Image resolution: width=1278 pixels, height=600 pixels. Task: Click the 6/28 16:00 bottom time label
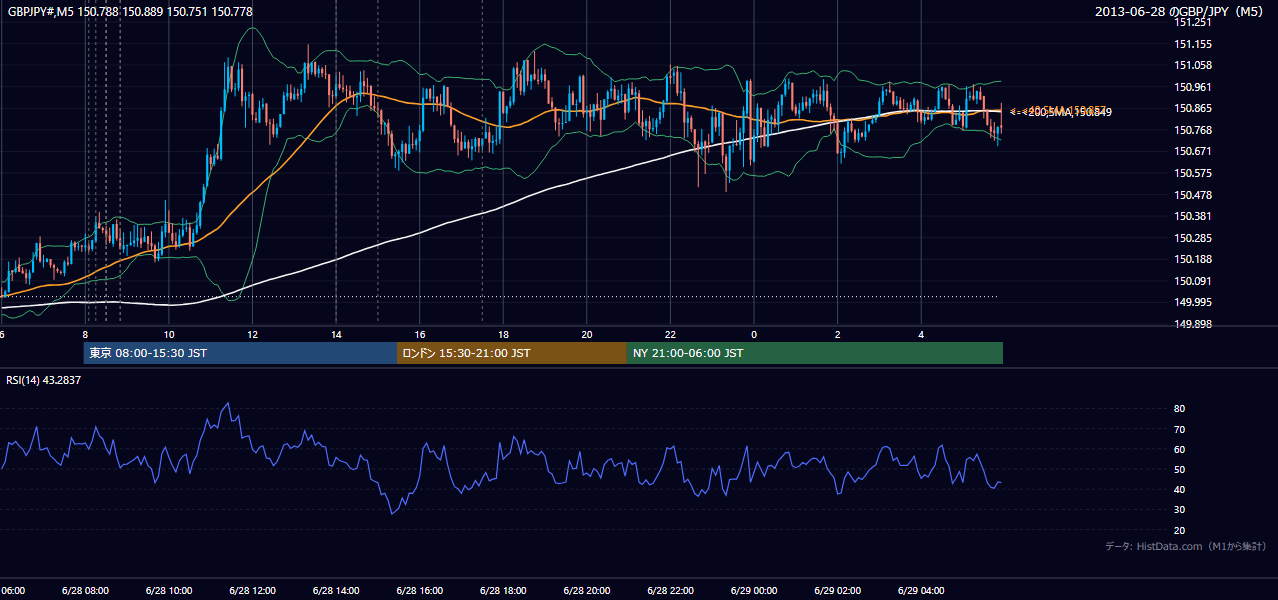point(420,591)
